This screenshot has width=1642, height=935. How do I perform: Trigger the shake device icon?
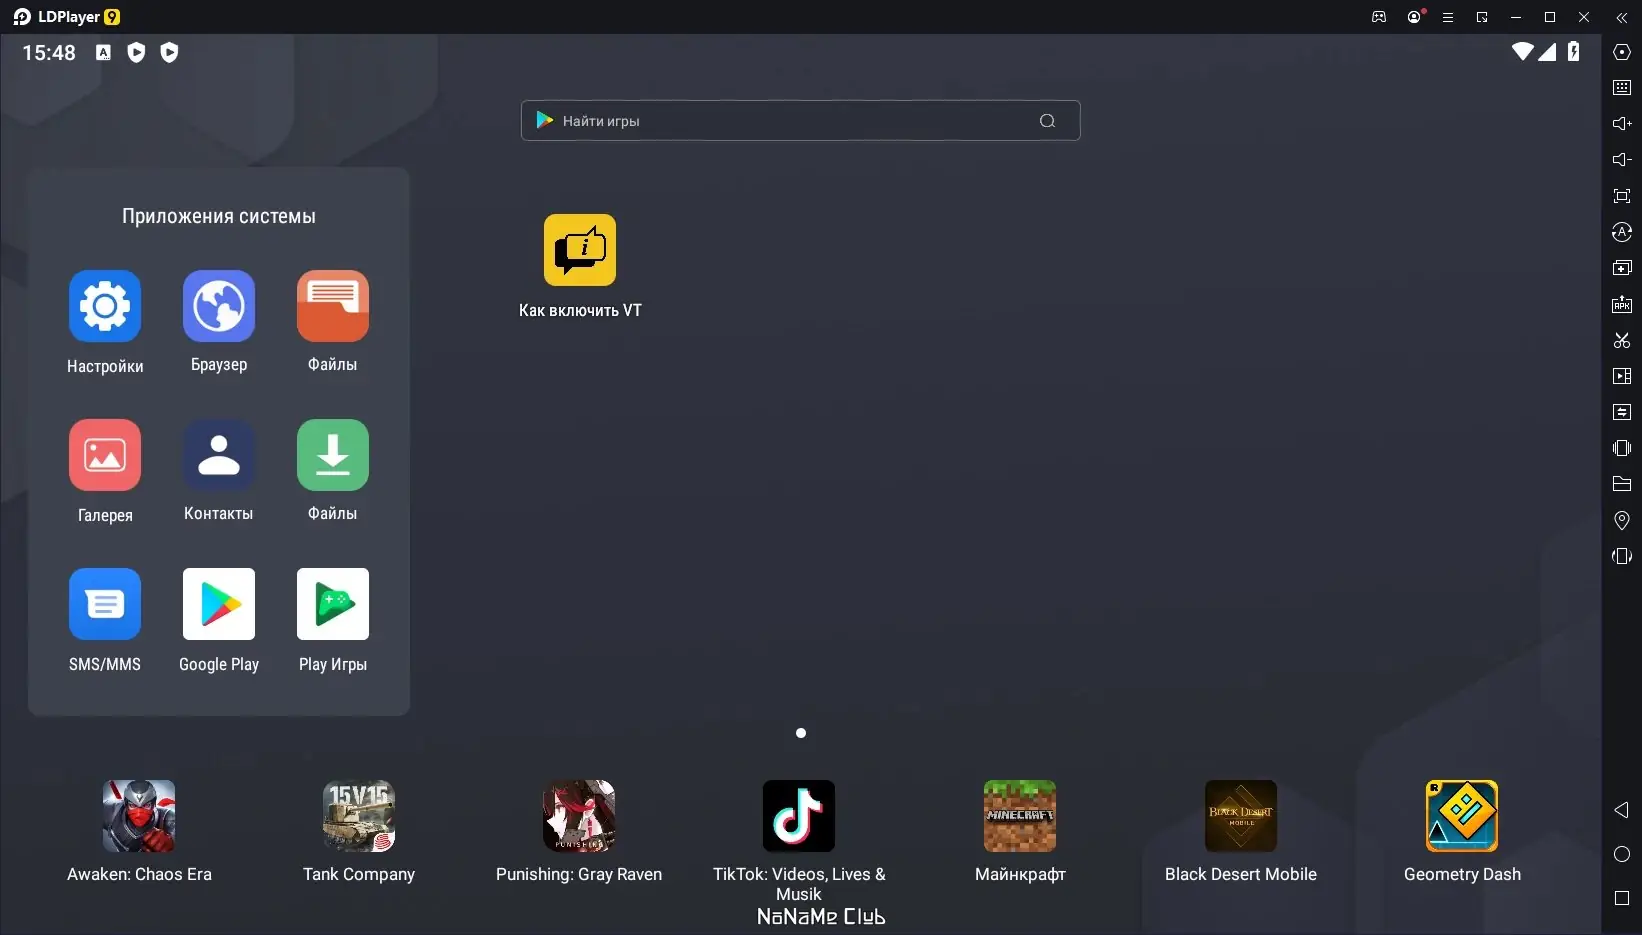(1622, 448)
